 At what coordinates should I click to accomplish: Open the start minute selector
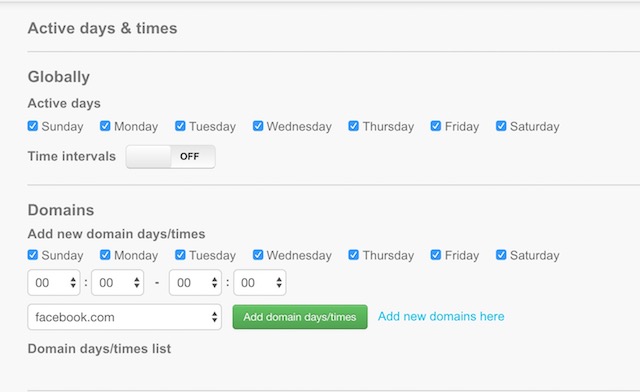118,283
